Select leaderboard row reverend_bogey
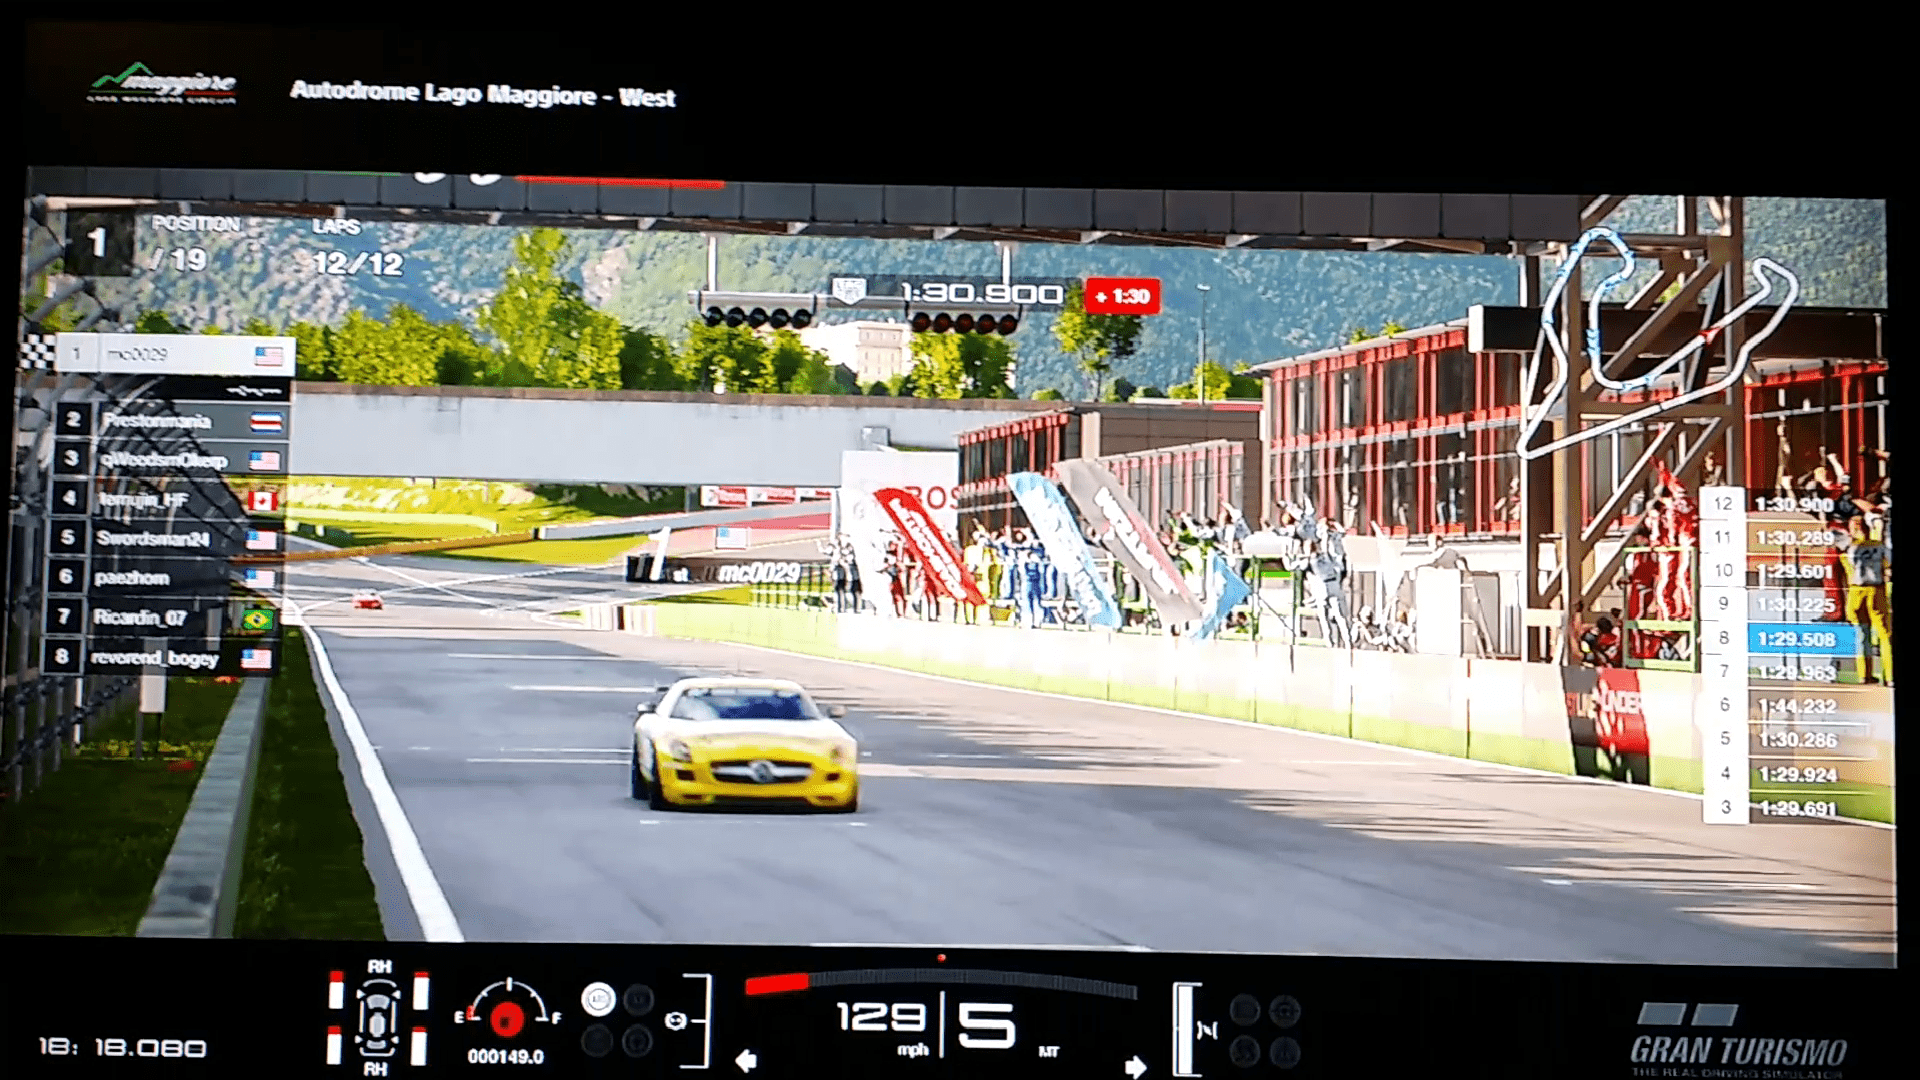This screenshot has width=1920, height=1080. tap(158, 658)
